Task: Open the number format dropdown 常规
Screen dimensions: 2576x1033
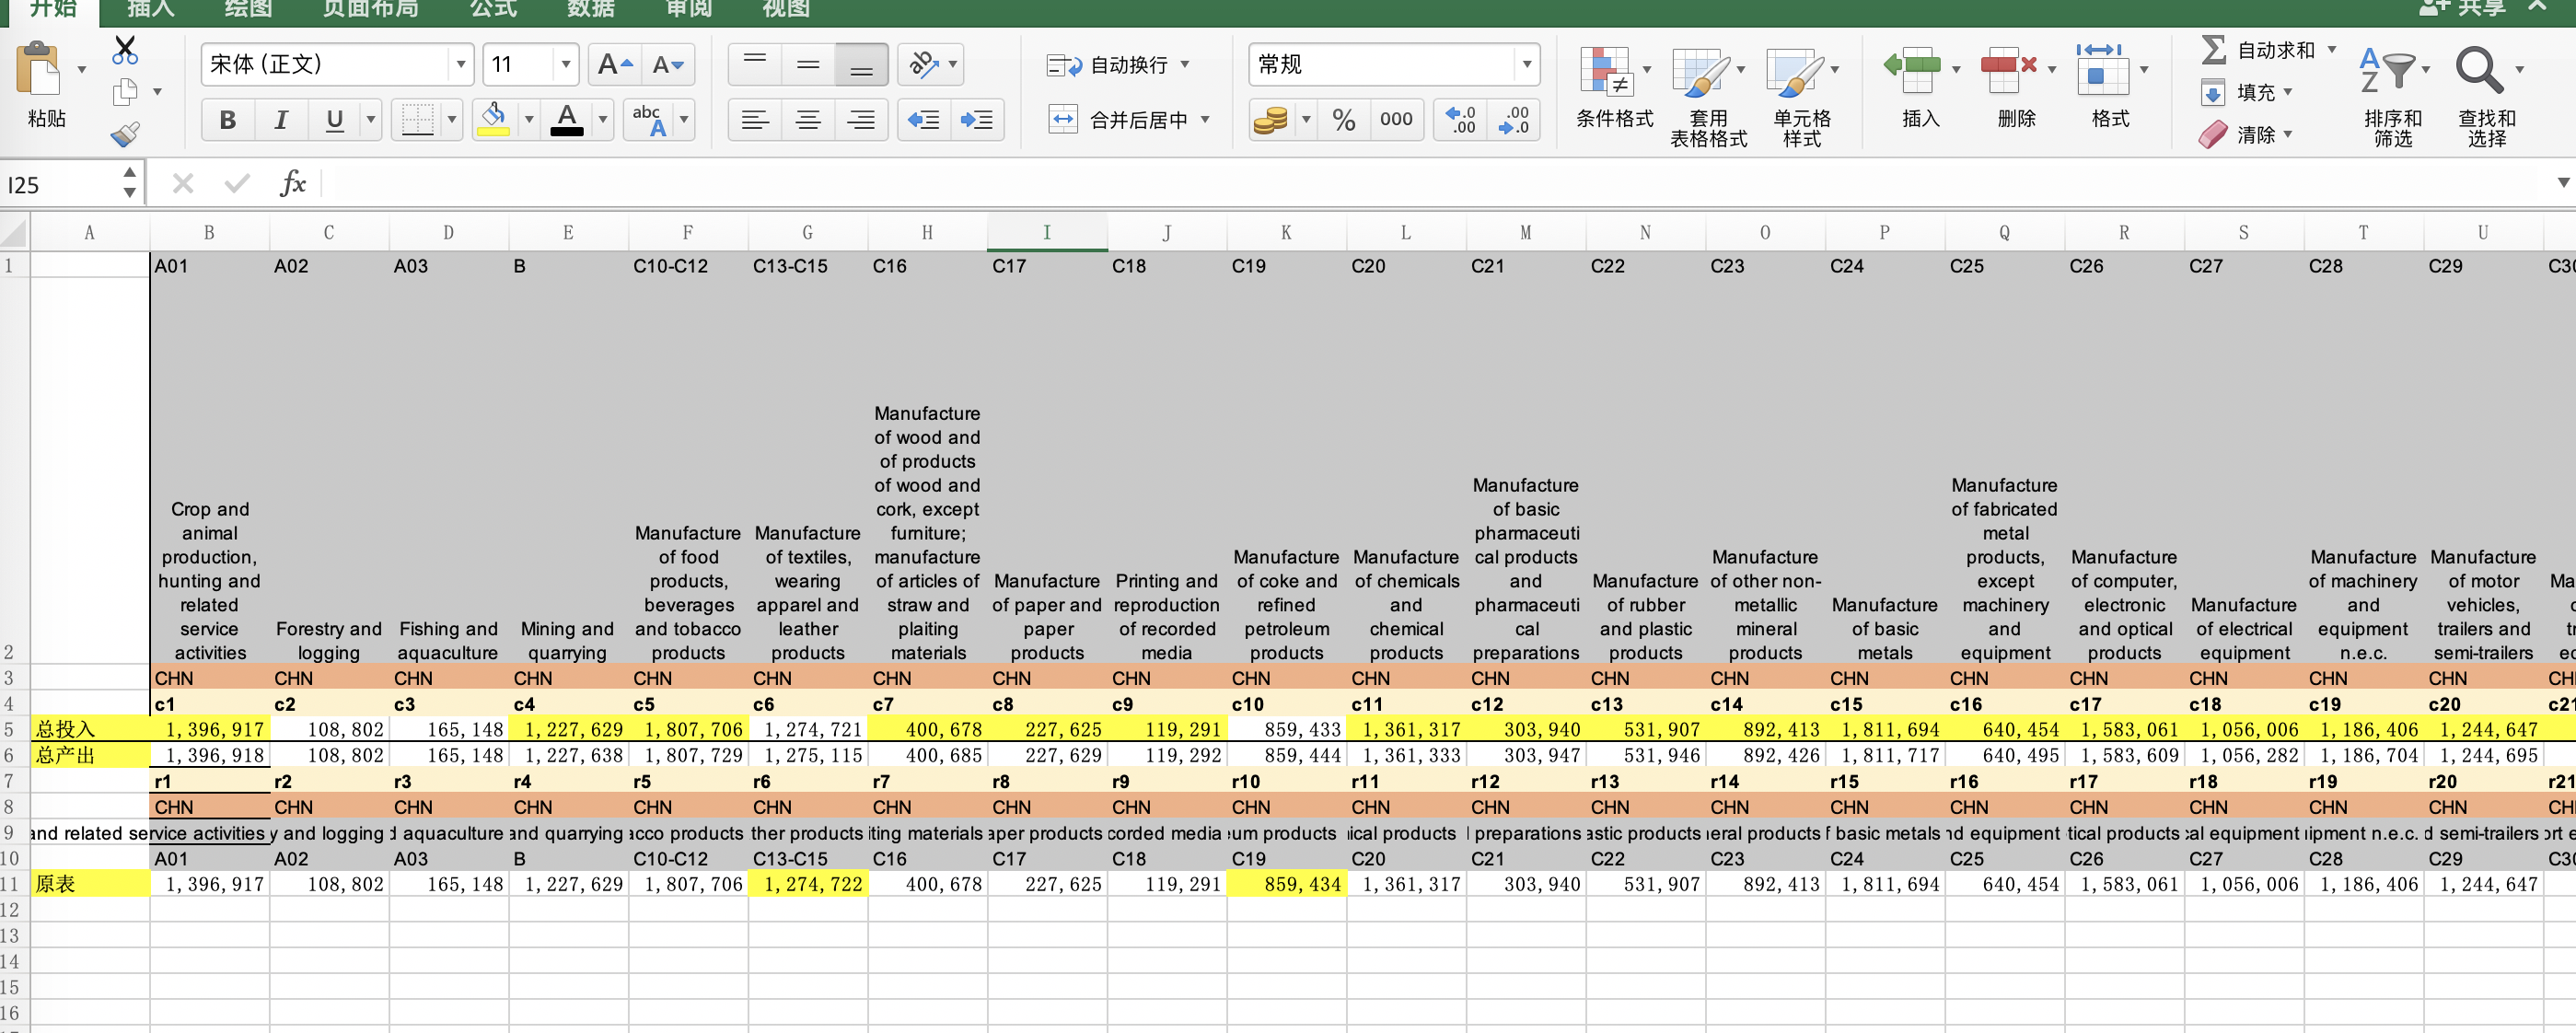Action: pyautogui.click(x=1526, y=65)
